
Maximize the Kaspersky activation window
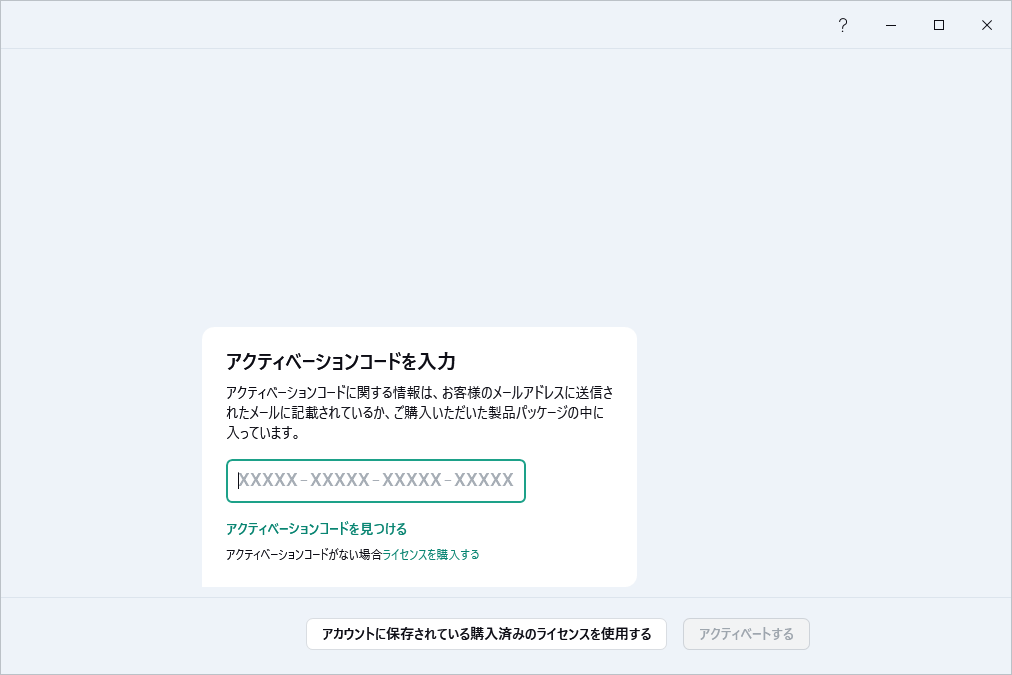[938, 25]
